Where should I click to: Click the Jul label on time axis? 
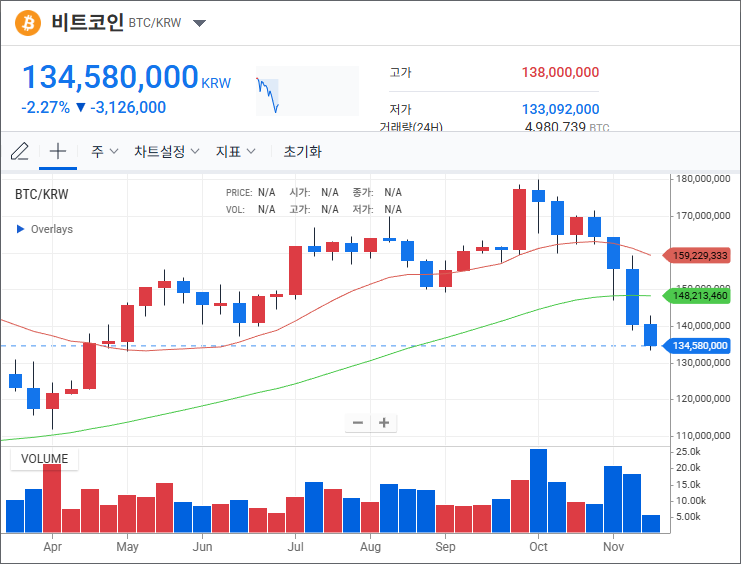pyautogui.click(x=295, y=547)
